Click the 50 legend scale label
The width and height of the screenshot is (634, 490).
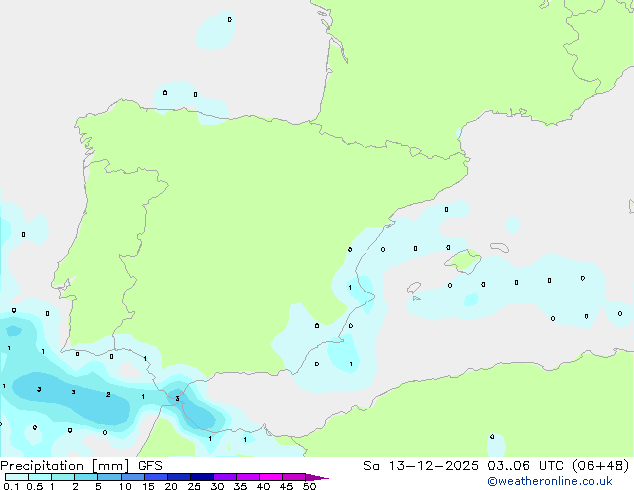pos(310,486)
